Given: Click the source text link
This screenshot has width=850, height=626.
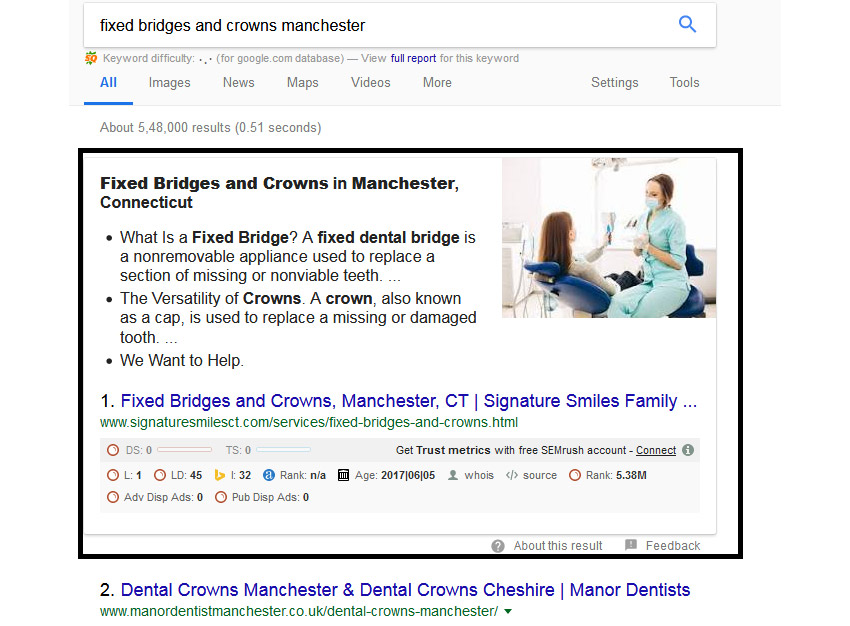Looking at the screenshot, I should click(539, 475).
